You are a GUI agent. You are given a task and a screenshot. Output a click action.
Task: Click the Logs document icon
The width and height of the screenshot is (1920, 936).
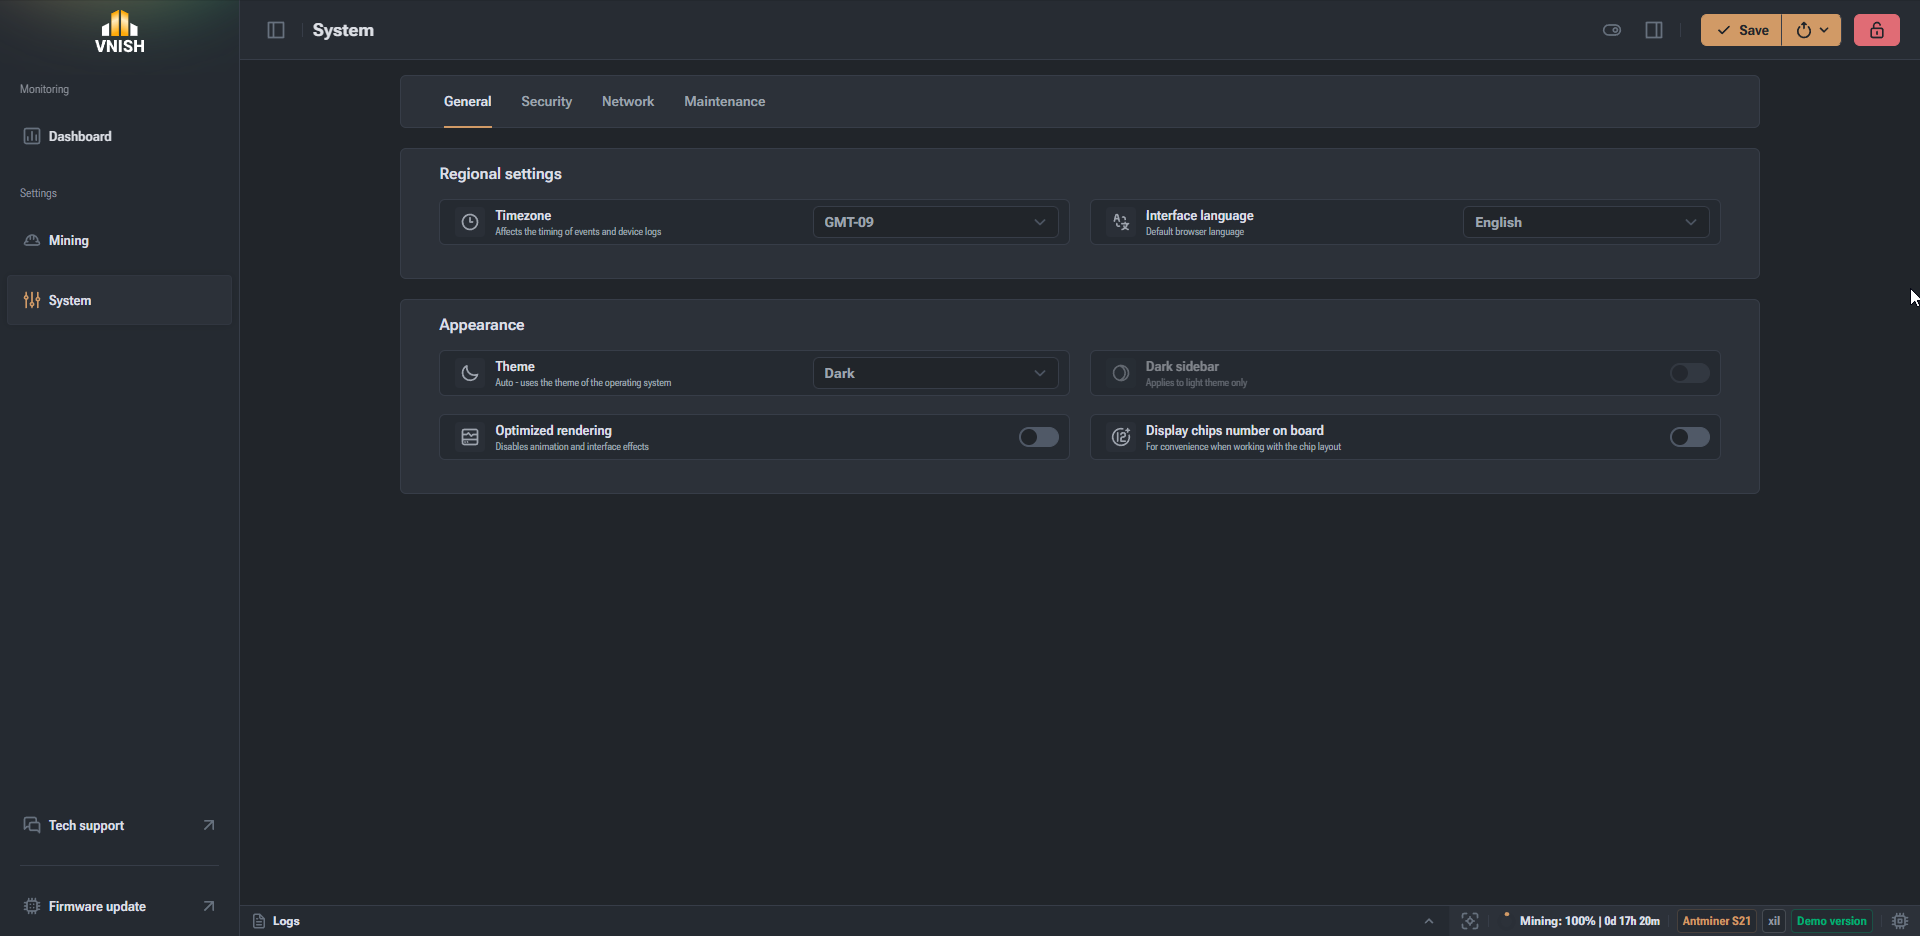[x=259, y=921]
